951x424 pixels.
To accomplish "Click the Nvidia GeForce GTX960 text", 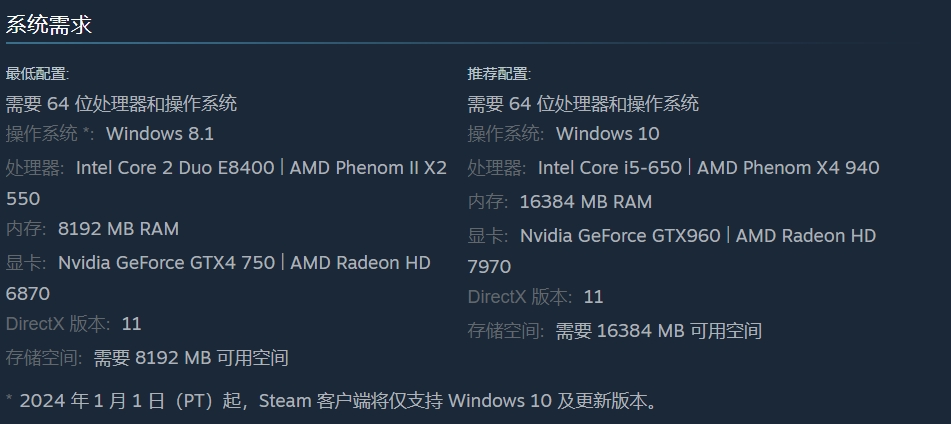I will [x=620, y=236].
